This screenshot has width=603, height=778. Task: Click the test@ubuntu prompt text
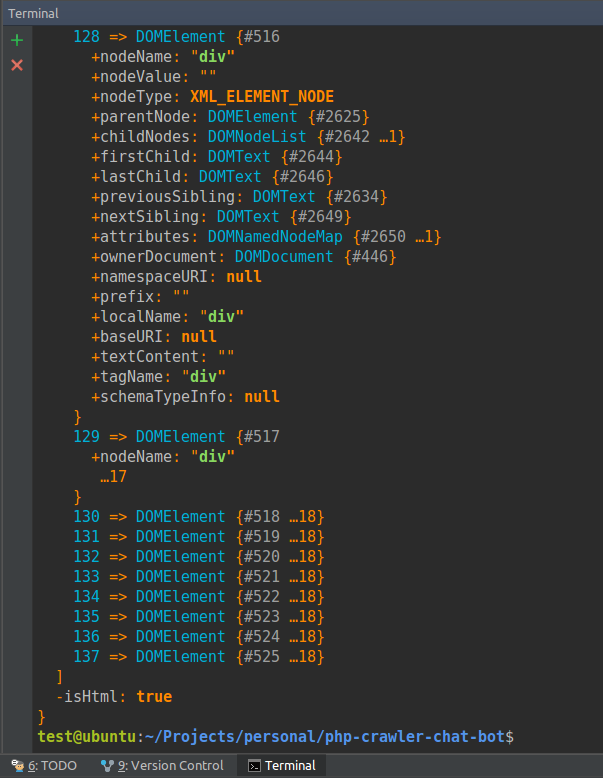coord(87,736)
